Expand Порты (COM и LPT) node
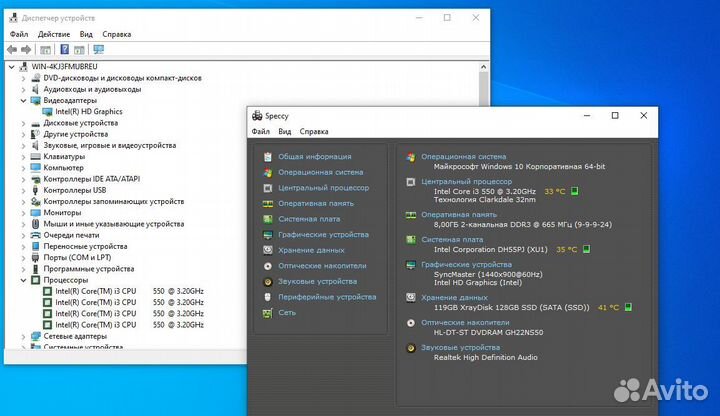720x416 pixels. pos(23,258)
